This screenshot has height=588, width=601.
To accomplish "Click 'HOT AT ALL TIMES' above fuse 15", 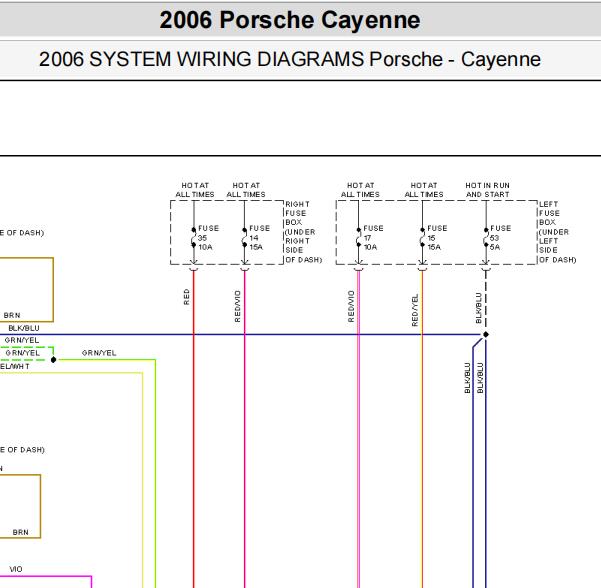I will coord(424,190).
